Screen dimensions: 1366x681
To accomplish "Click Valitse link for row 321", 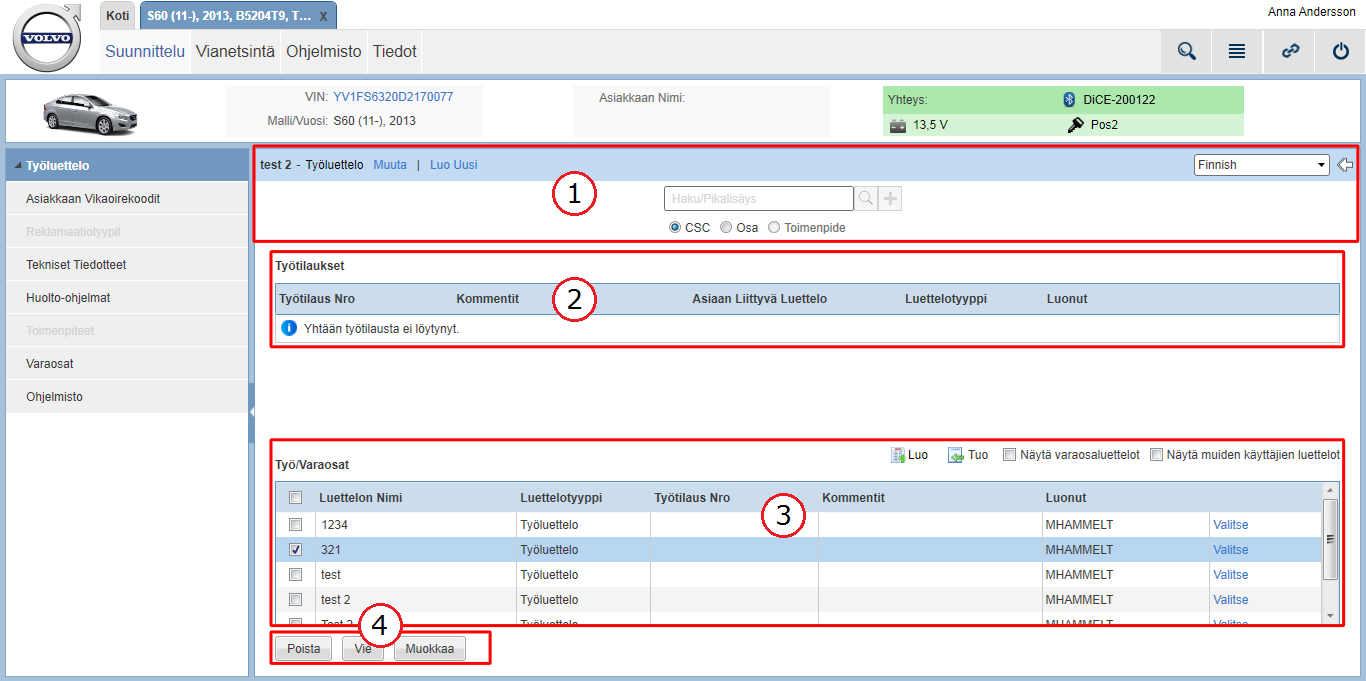I will pyautogui.click(x=1231, y=550).
